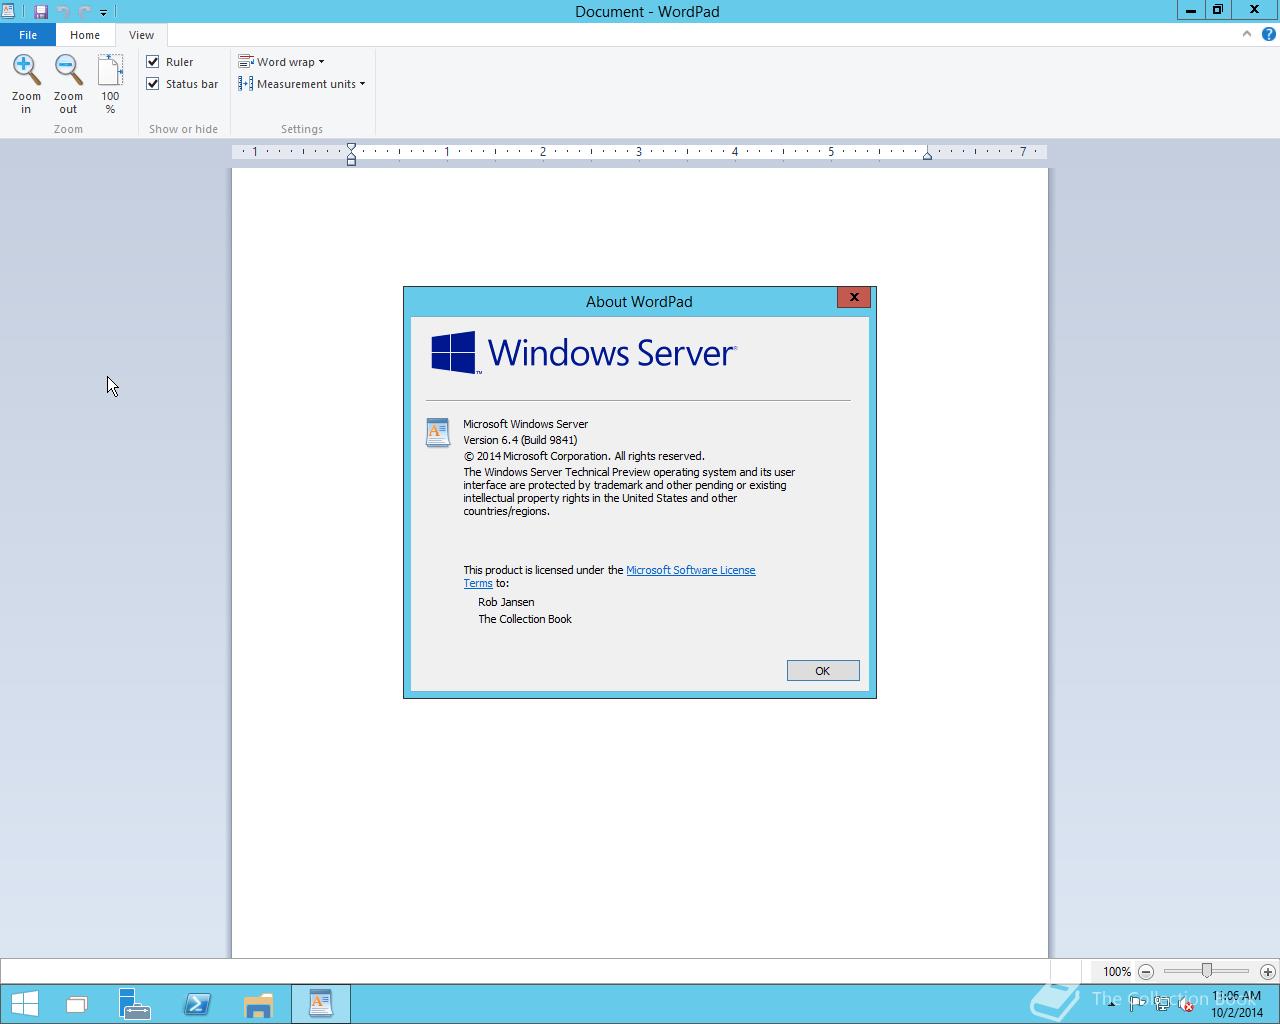
Task: Click the zoom minus button in status bar
Action: 1146,971
